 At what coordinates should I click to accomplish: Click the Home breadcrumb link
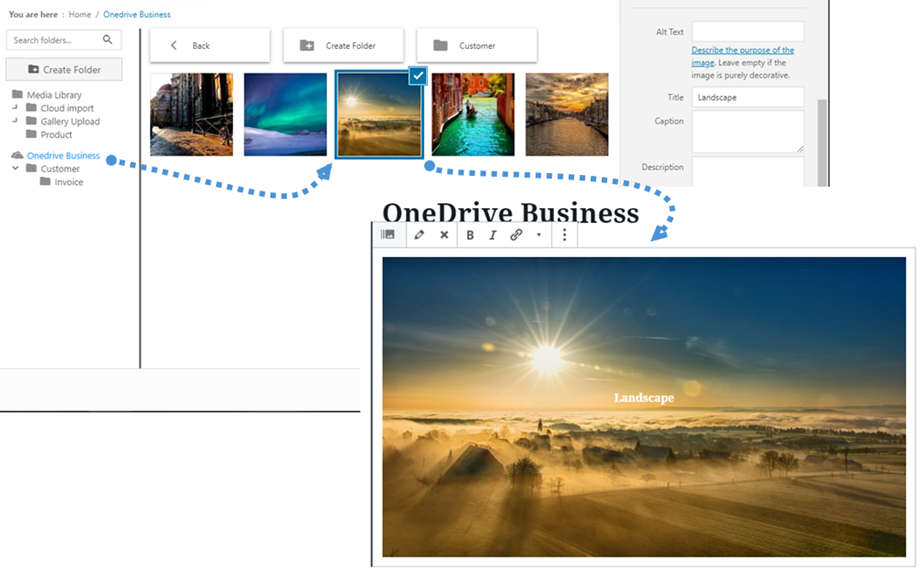coord(79,15)
